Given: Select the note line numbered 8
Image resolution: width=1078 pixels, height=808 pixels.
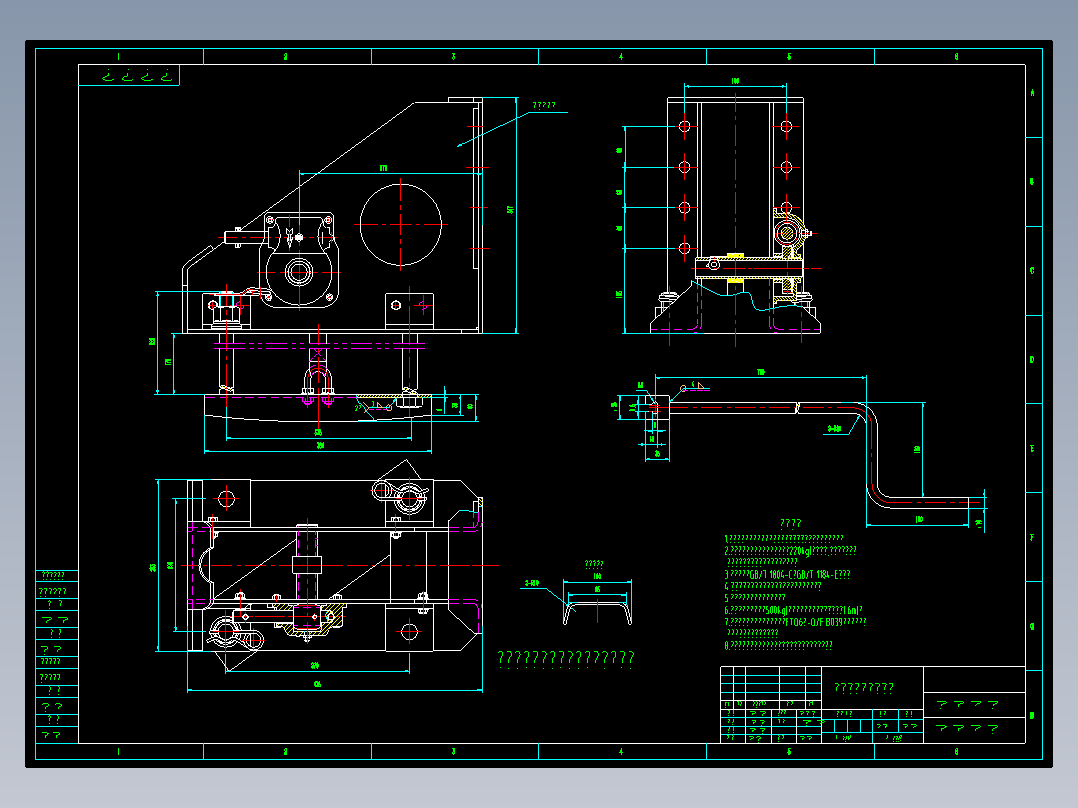Looking at the screenshot, I should 779,645.
